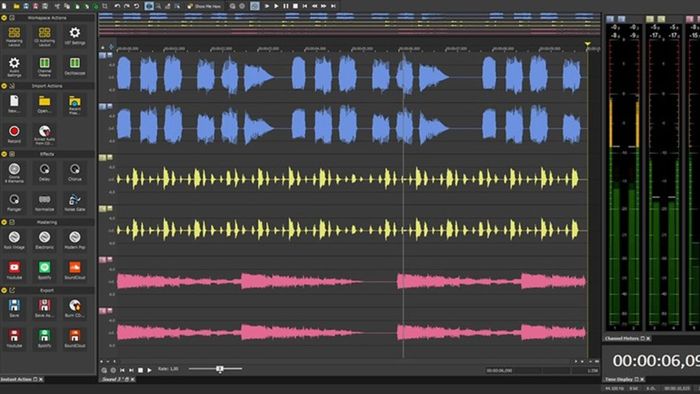Collapse the Export section
The width and height of the screenshot is (700, 394).
pyautogui.click(x=4, y=290)
